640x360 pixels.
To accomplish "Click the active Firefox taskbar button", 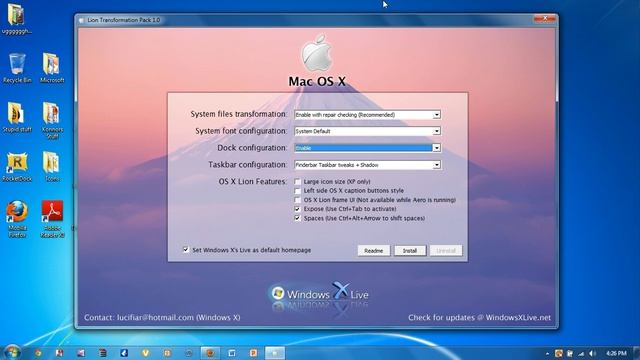I will click(x=210, y=353).
